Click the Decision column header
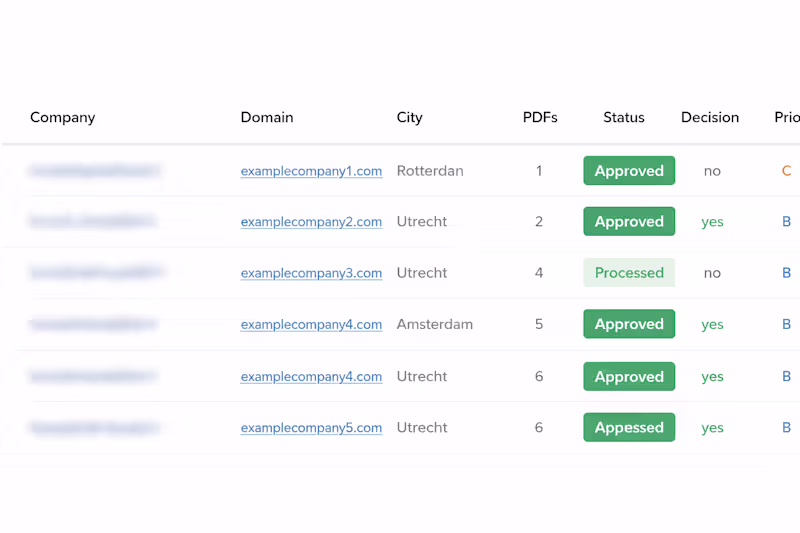The width and height of the screenshot is (800, 533). tap(710, 117)
